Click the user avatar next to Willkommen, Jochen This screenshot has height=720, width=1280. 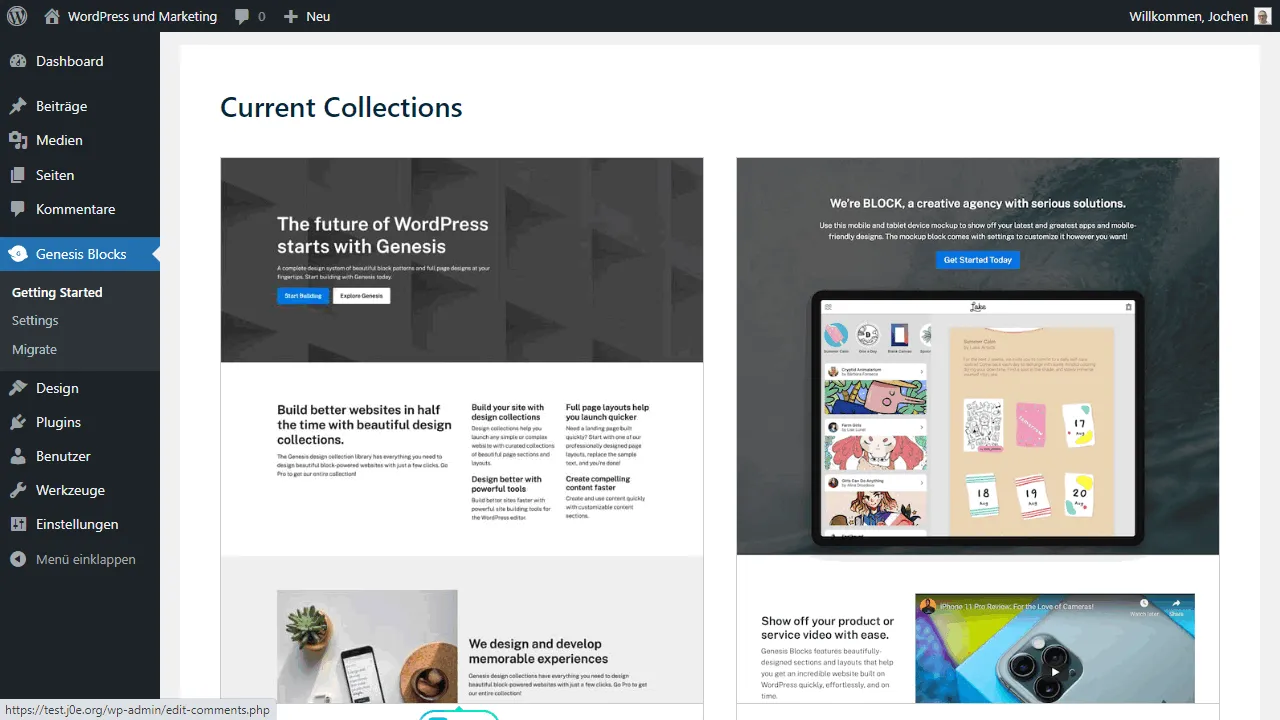point(1263,16)
